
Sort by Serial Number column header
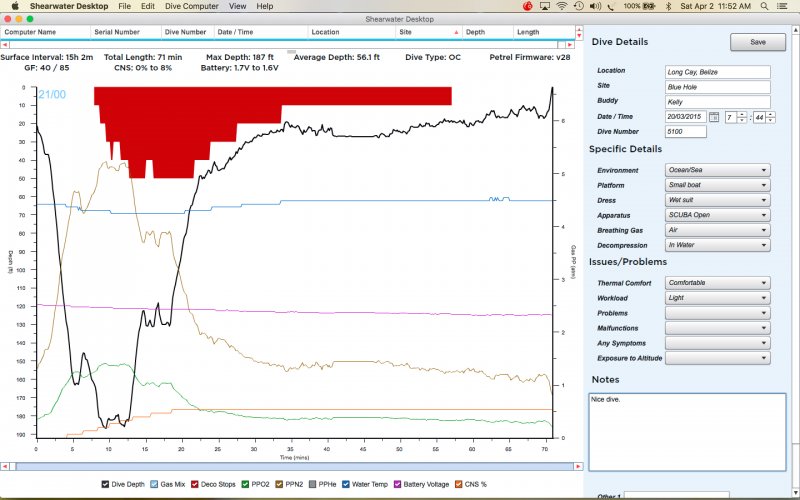click(126, 32)
